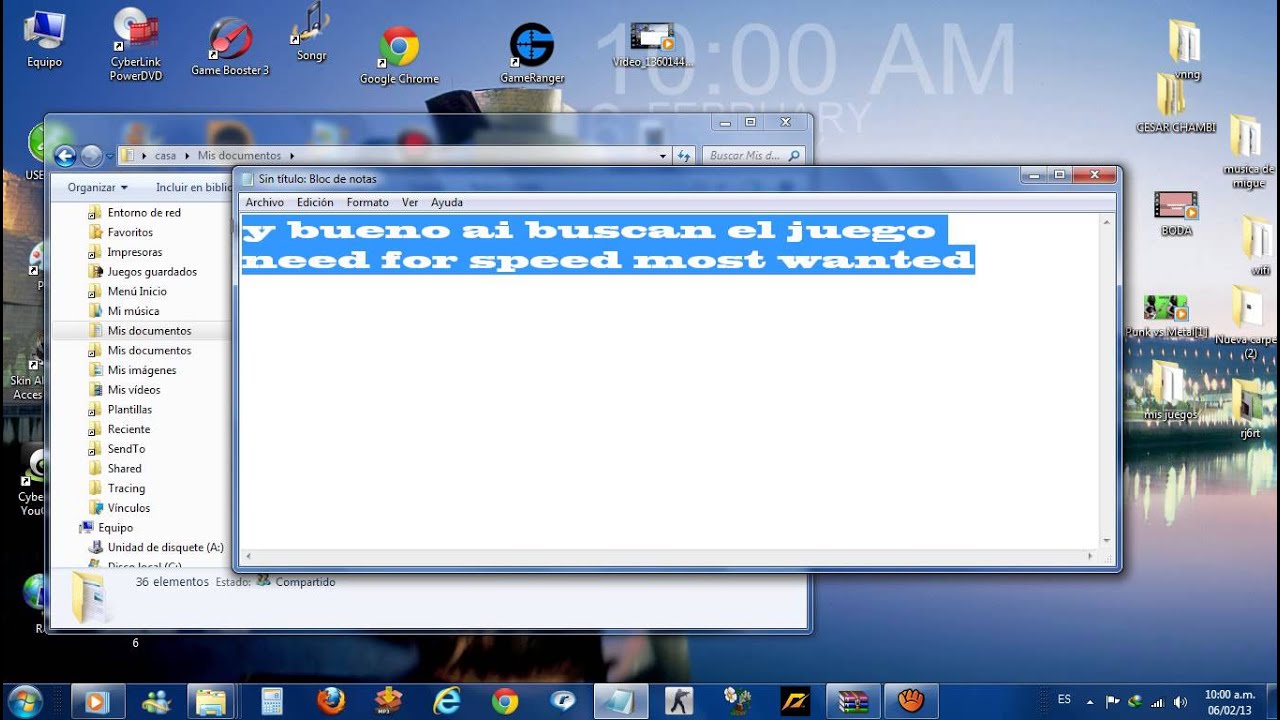
Task: Click Notepad vertical scrollbar down arrow
Action: pyautogui.click(x=1107, y=540)
